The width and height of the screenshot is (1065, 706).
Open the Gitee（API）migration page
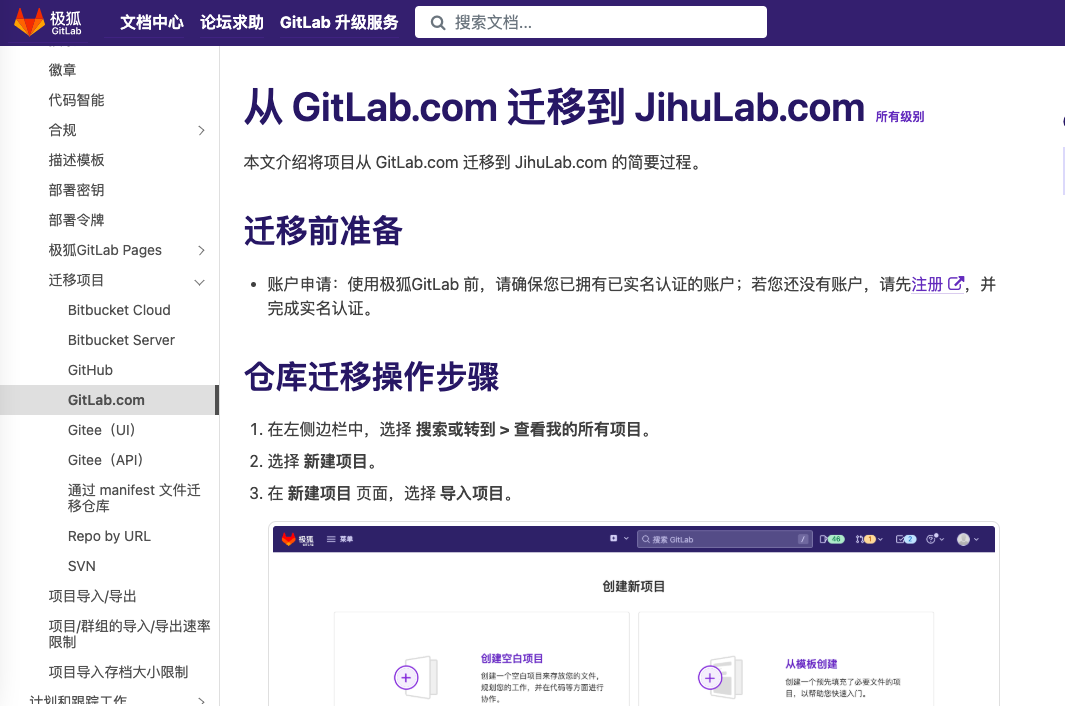[105, 460]
